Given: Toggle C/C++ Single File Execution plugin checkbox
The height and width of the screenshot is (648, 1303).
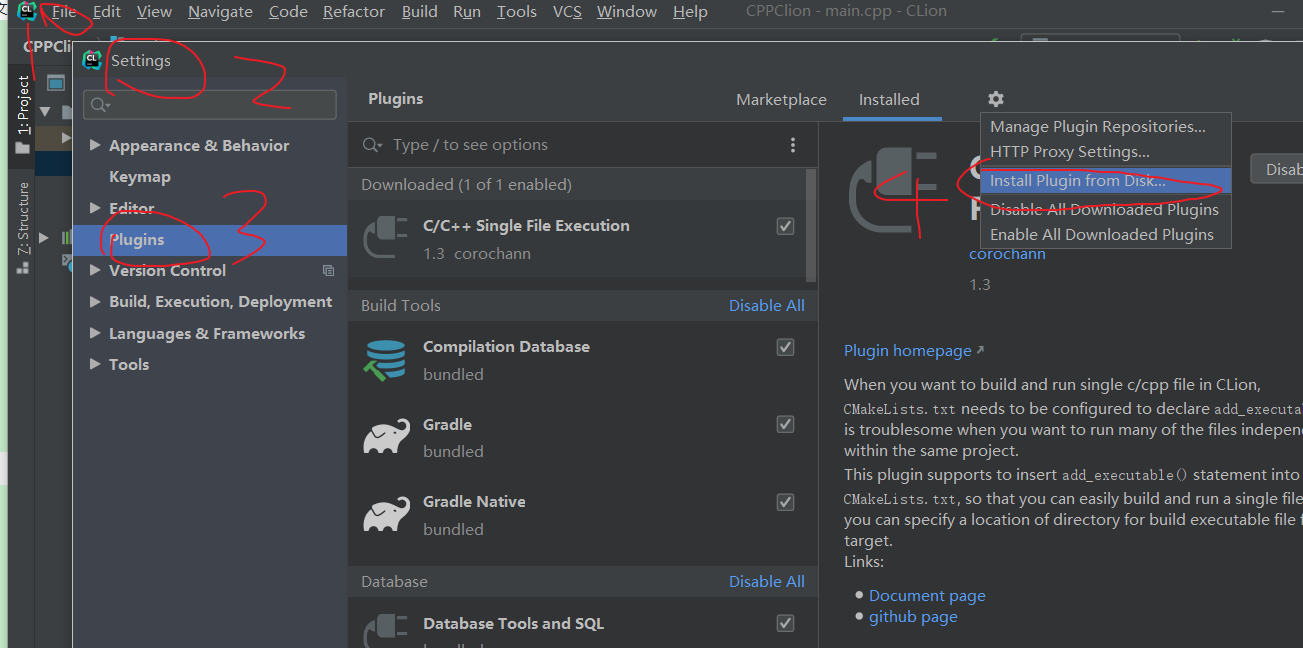Looking at the screenshot, I should pyautogui.click(x=785, y=226).
